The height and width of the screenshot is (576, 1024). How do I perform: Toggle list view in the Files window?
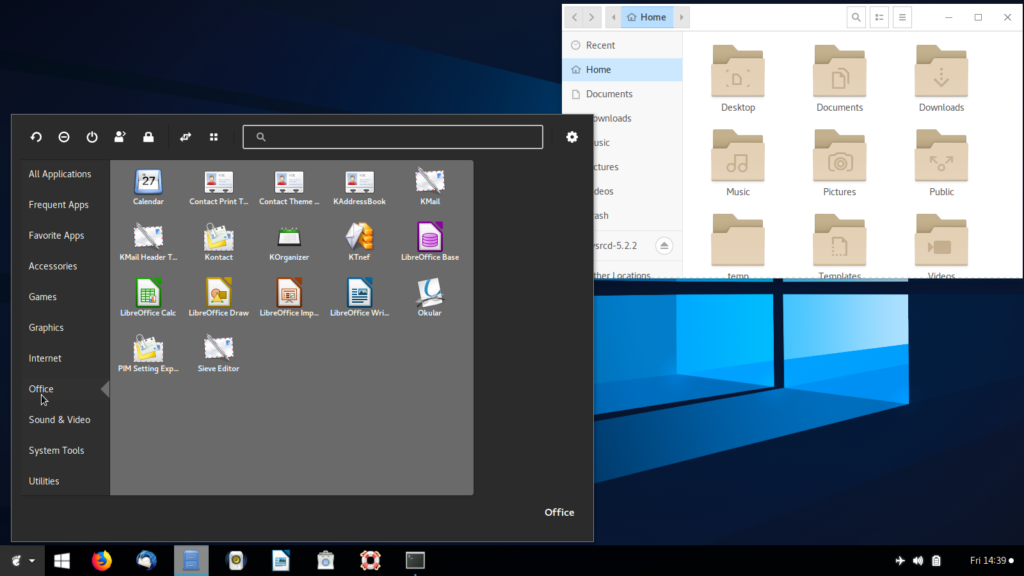click(880, 18)
